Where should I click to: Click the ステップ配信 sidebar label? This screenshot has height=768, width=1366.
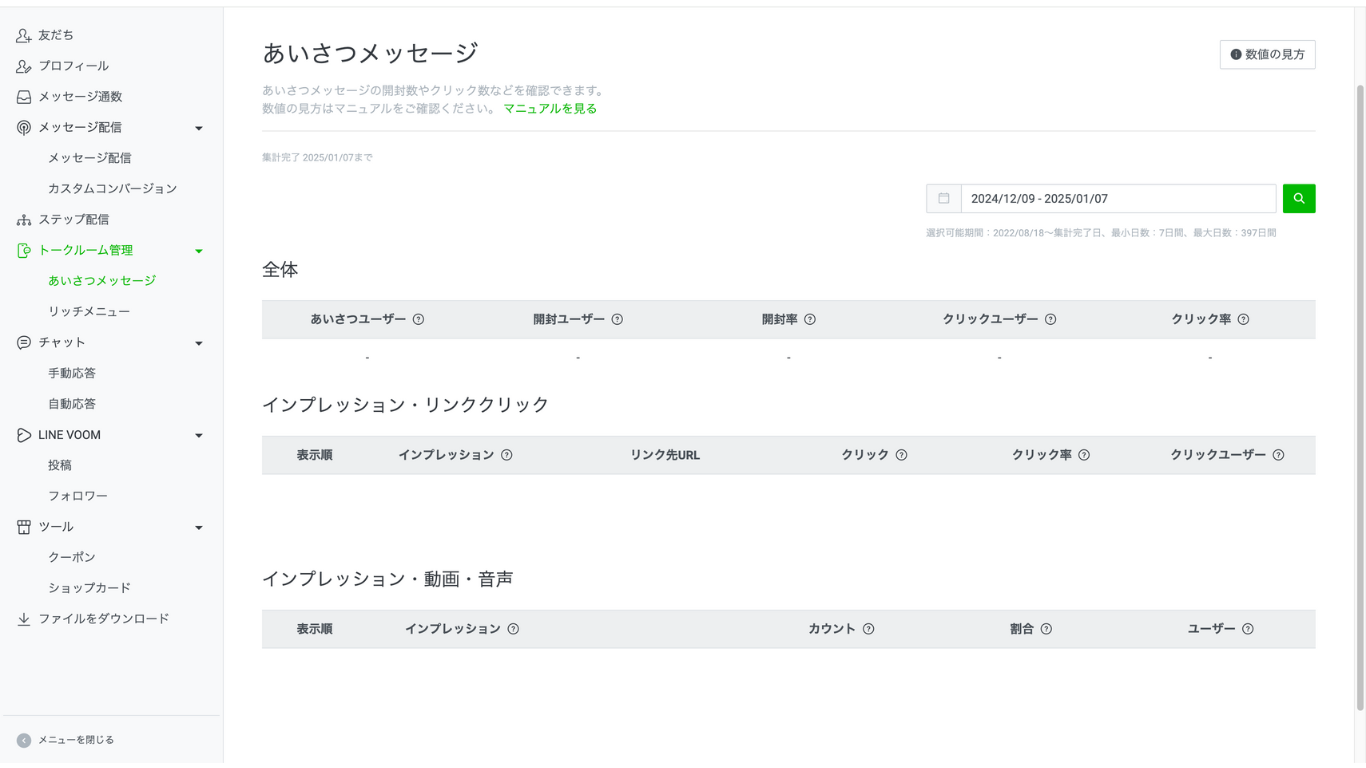tap(74, 219)
